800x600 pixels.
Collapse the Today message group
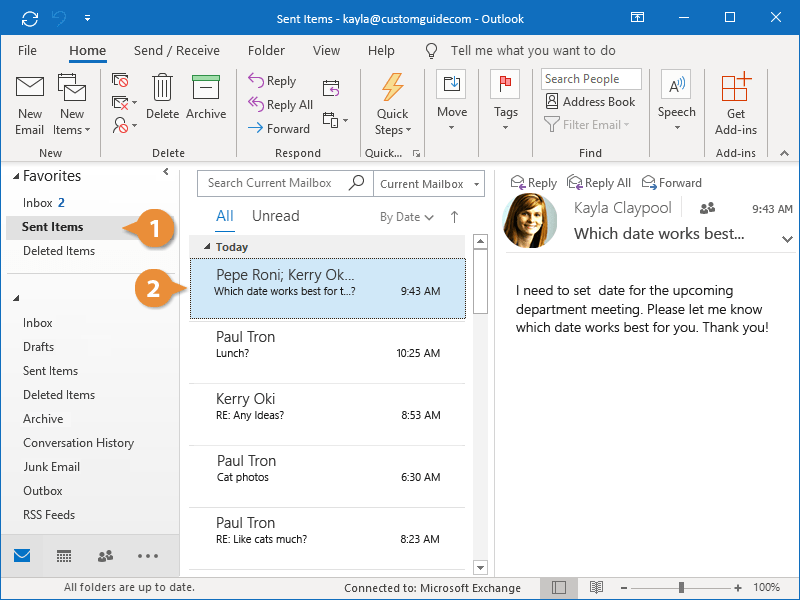207,247
